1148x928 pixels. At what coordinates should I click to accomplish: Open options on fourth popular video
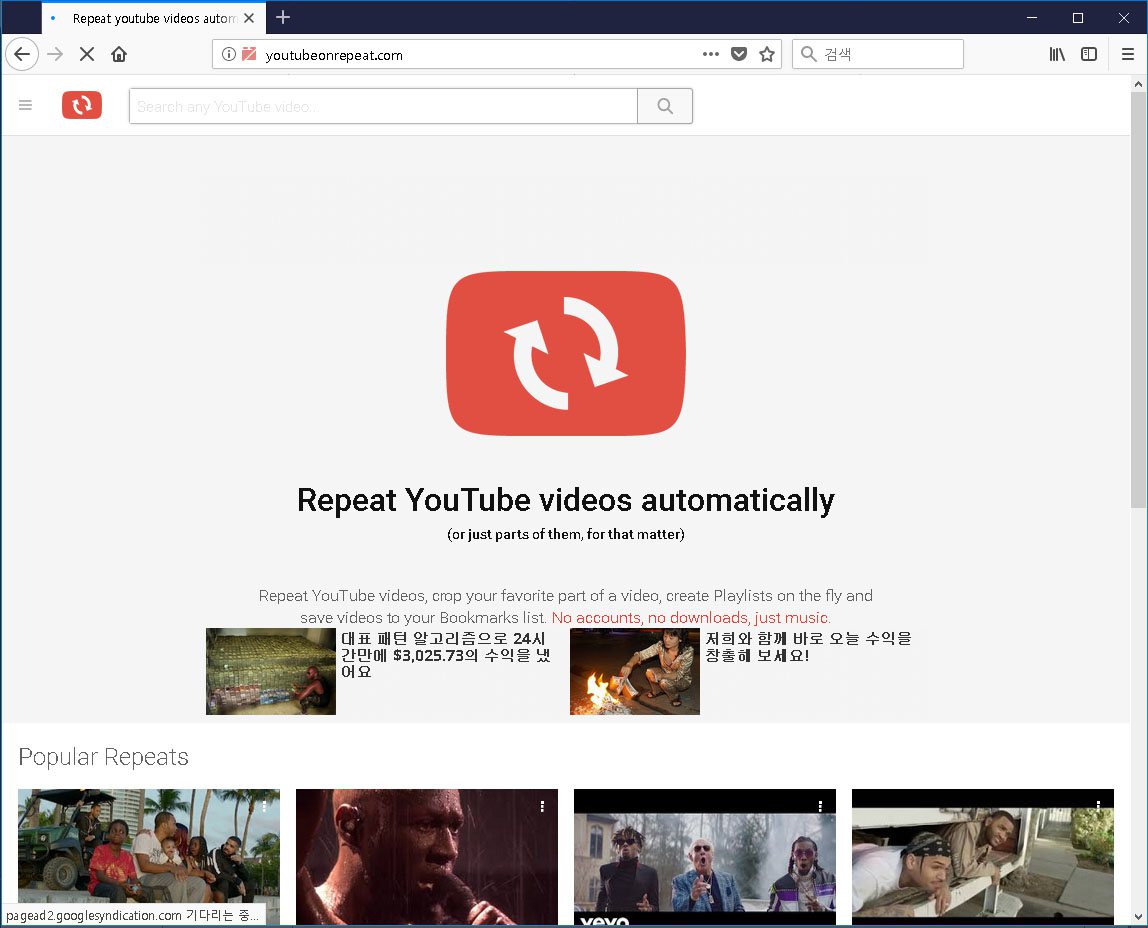(x=1098, y=807)
